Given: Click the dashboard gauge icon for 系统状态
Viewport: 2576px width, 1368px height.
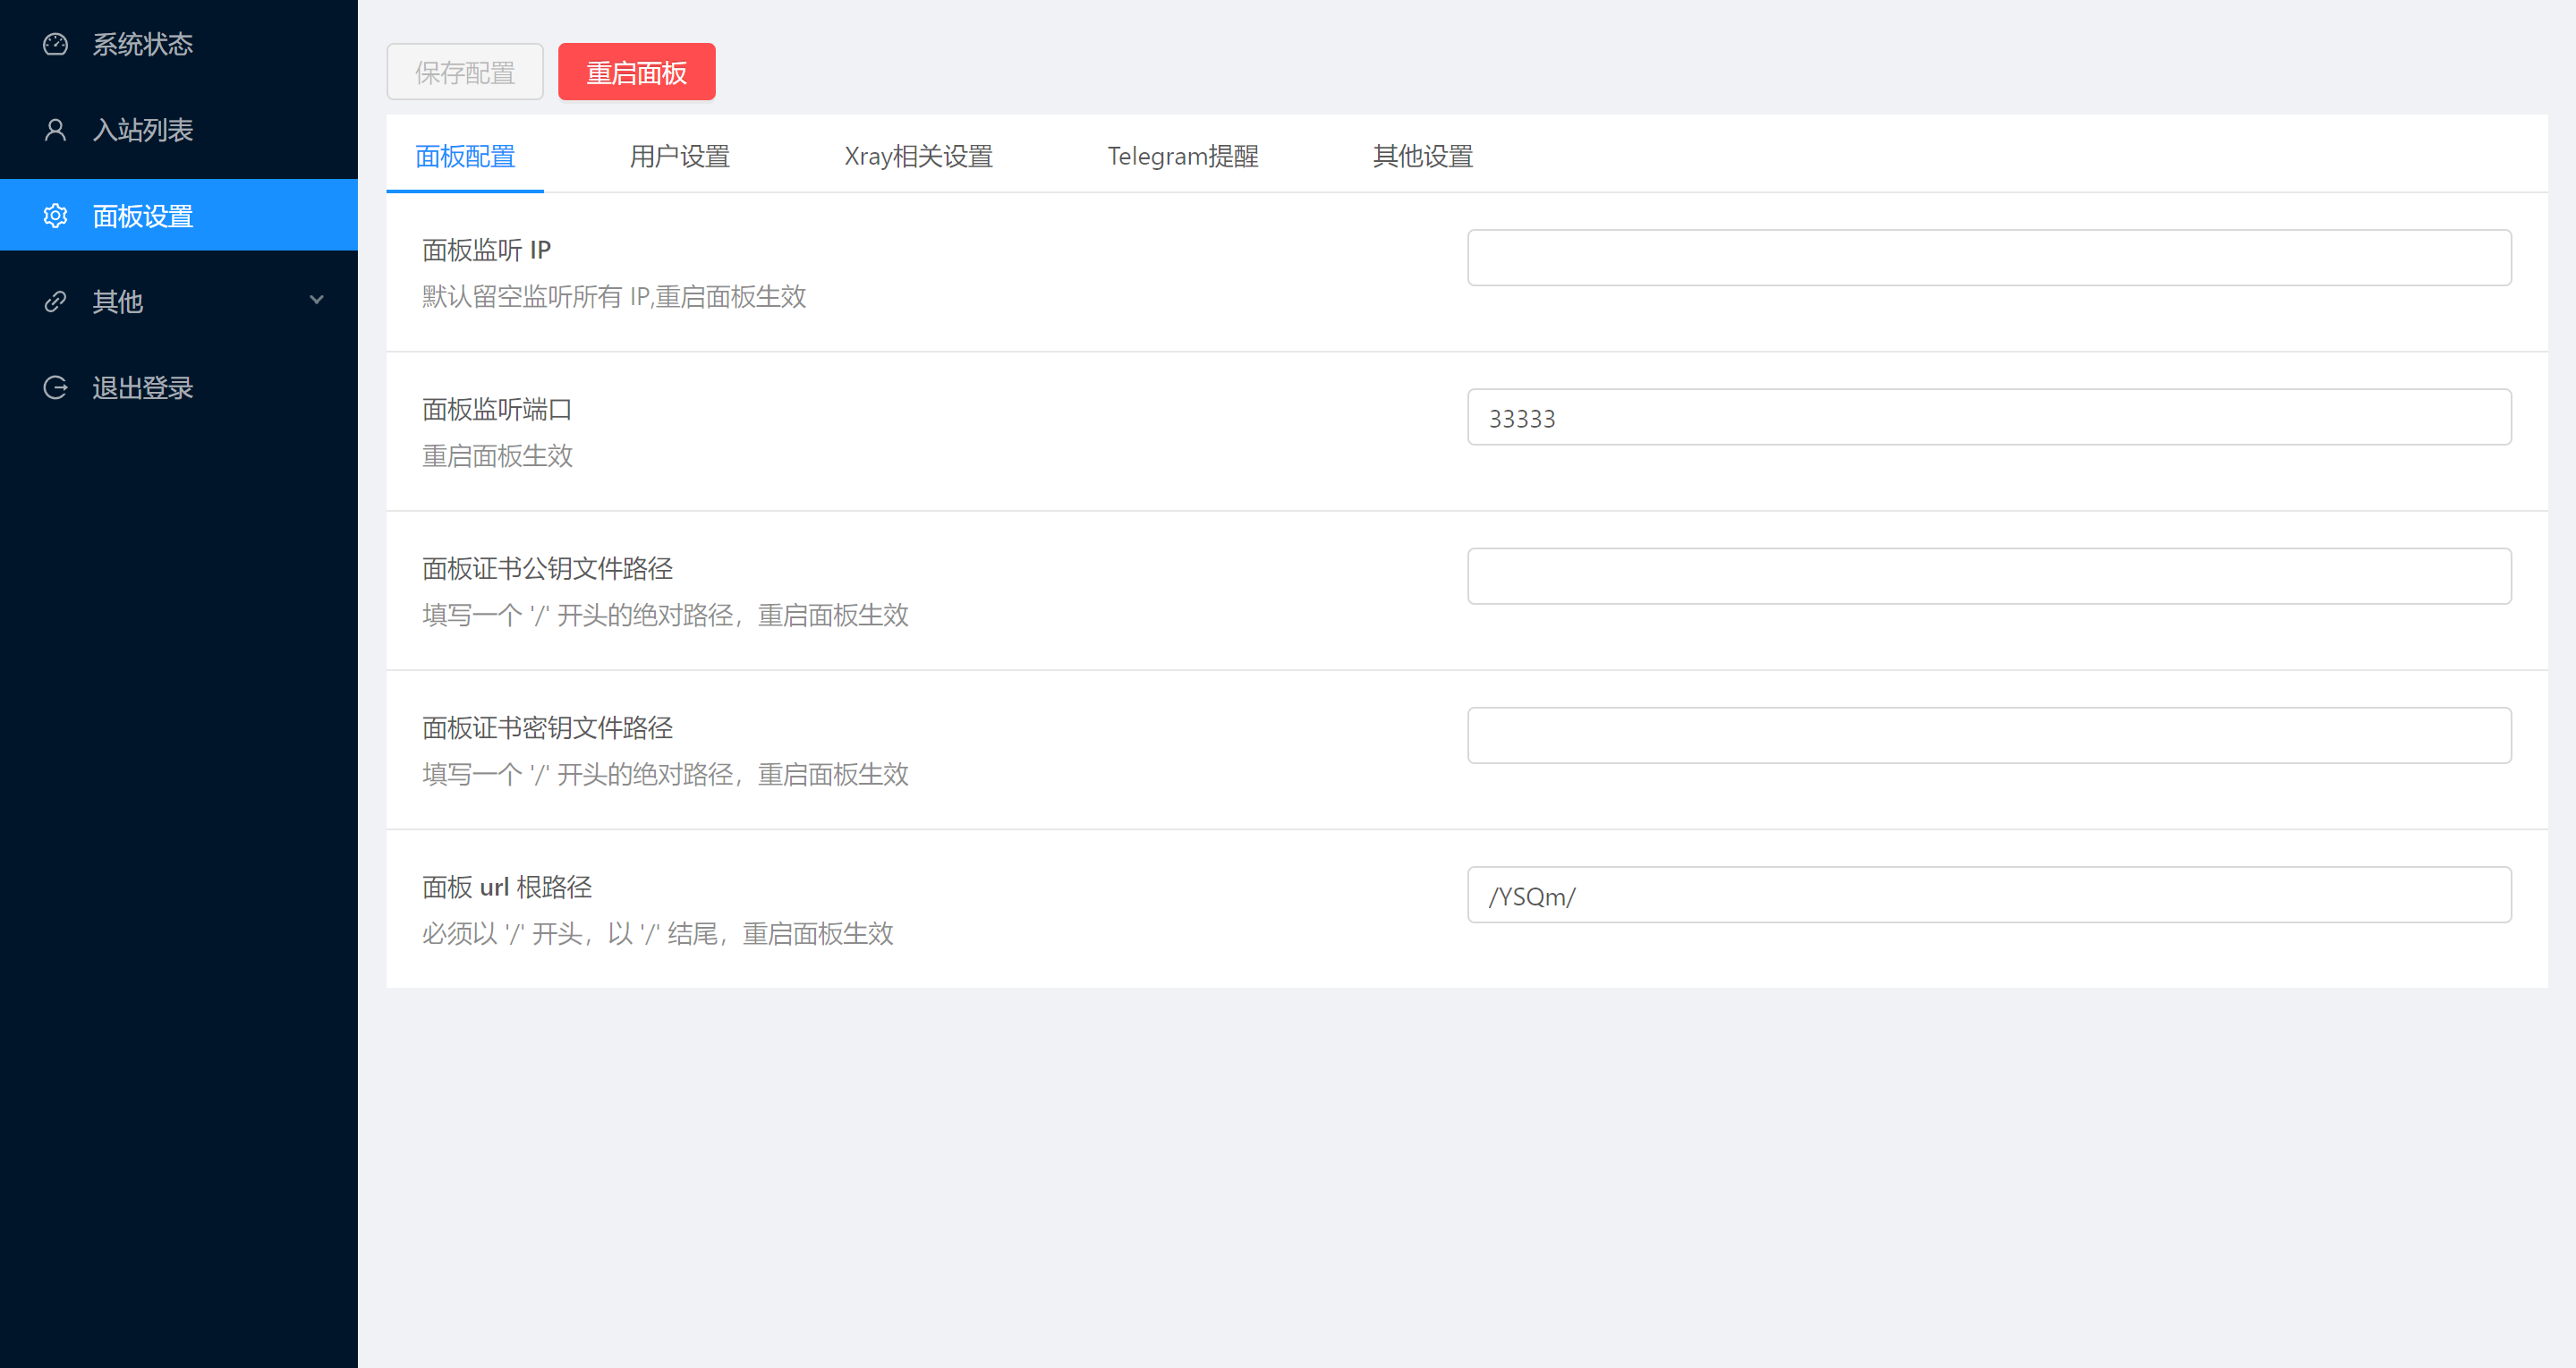Looking at the screenshot, I should coord(55,44).
